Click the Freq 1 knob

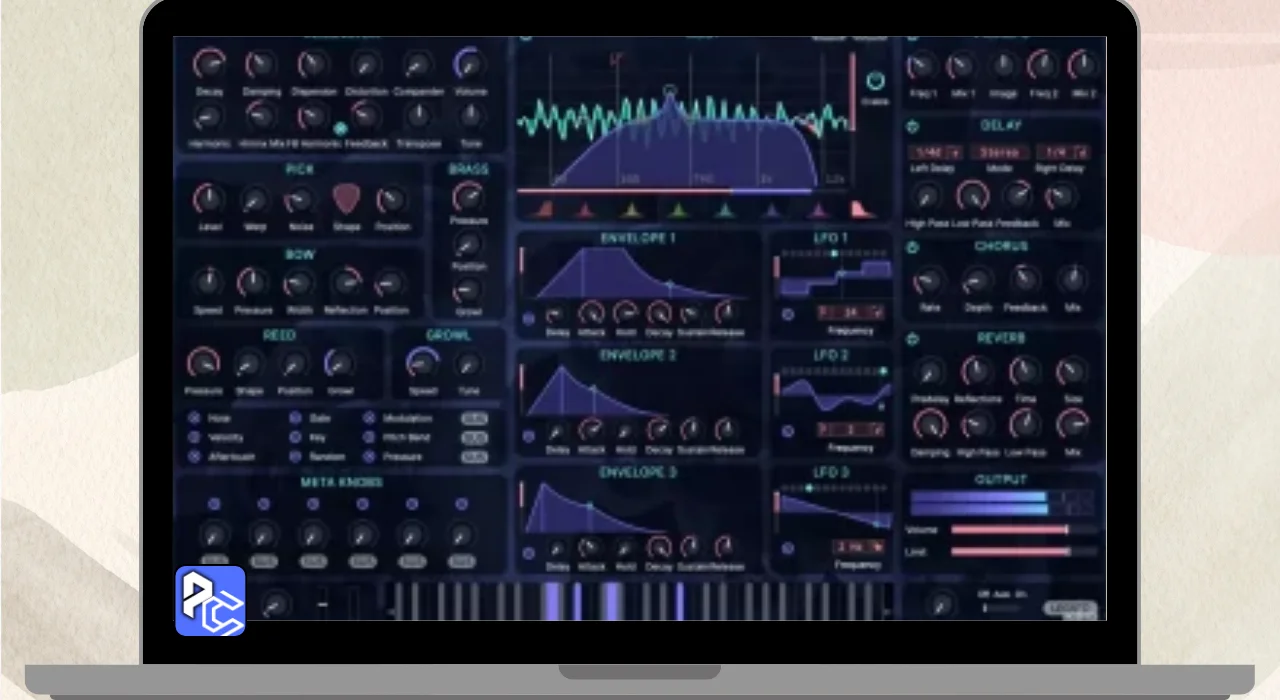[921, 66]
